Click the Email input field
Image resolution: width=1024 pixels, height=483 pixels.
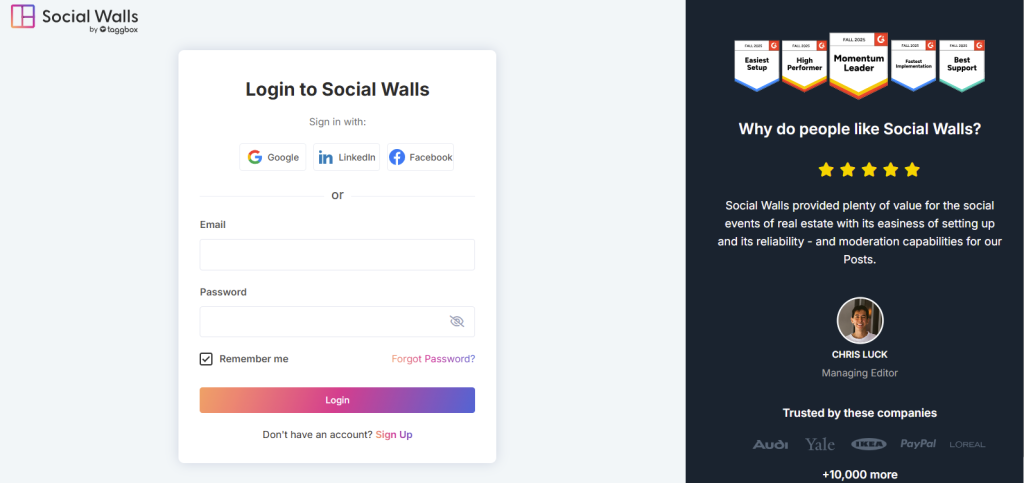click(x=337, y=255)
